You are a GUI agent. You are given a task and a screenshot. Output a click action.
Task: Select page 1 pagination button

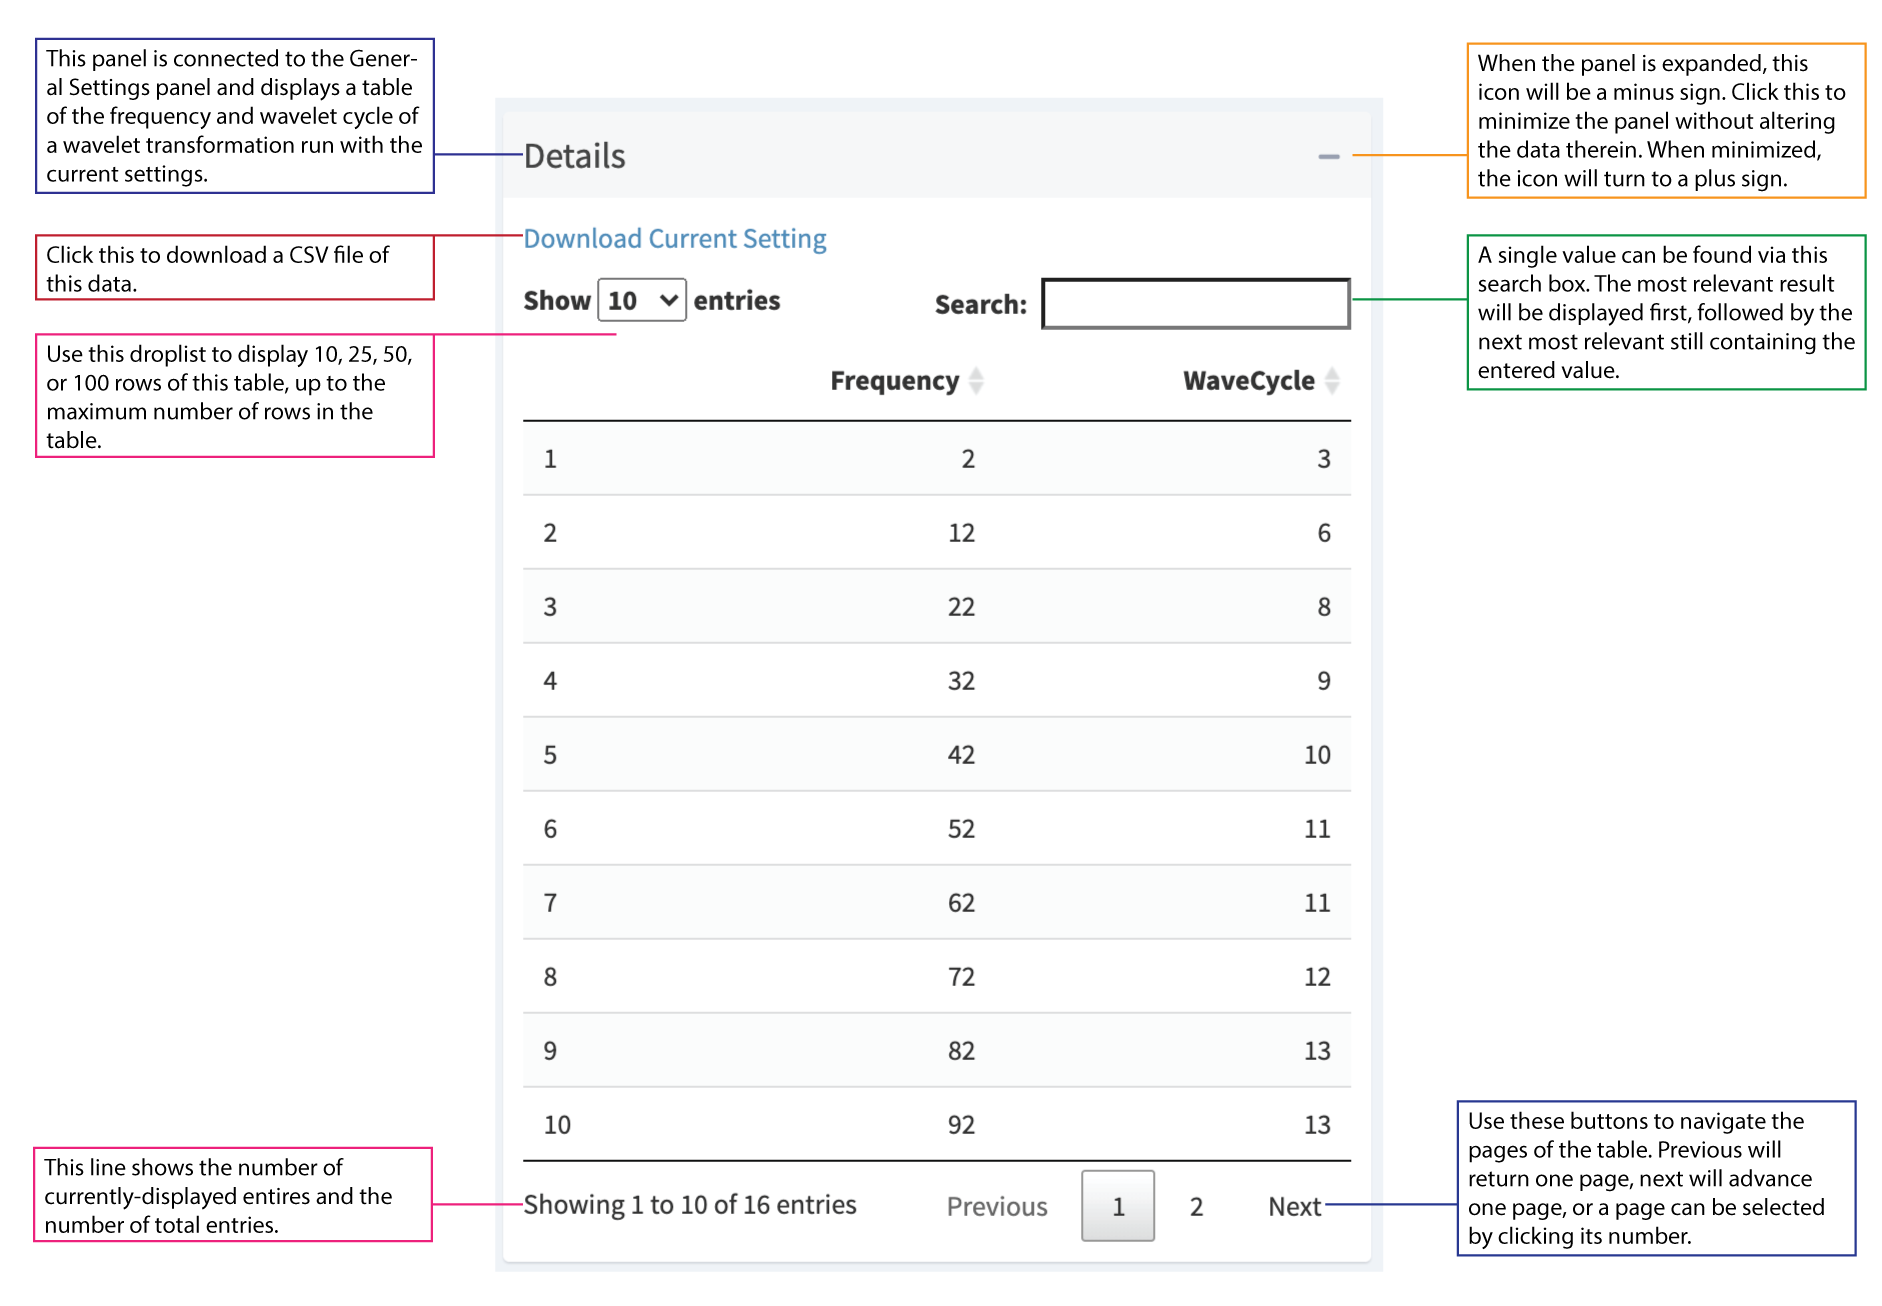tap(1118, 1207)
